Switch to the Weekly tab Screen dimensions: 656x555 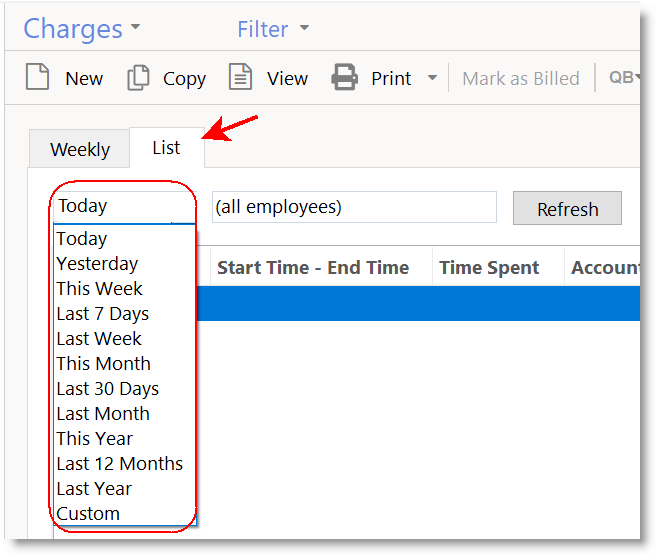click(80, 150)
